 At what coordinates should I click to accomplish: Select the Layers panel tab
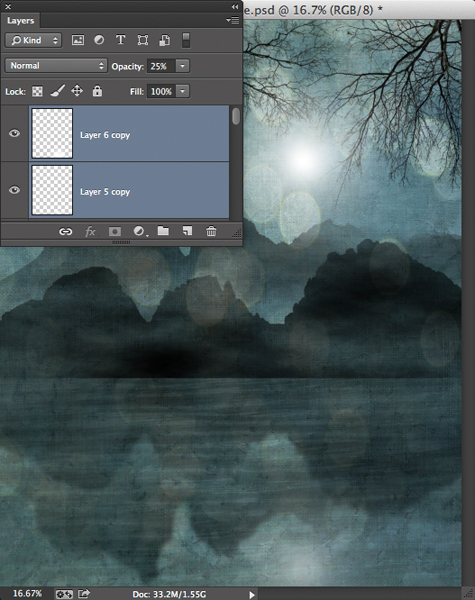click(x=20, y=21)
